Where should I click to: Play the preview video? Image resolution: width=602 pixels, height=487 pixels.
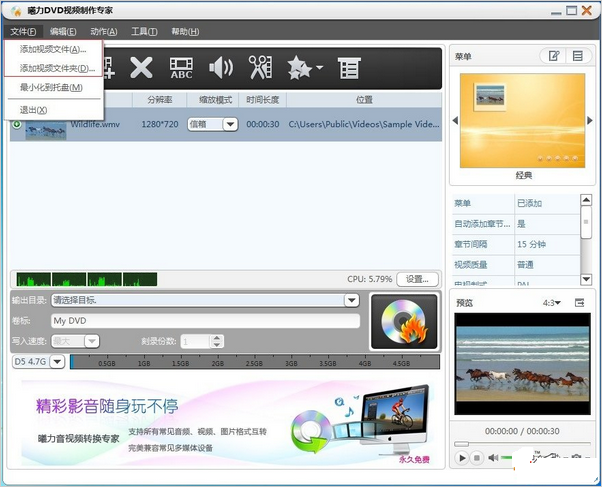click(x=462, y=458)
